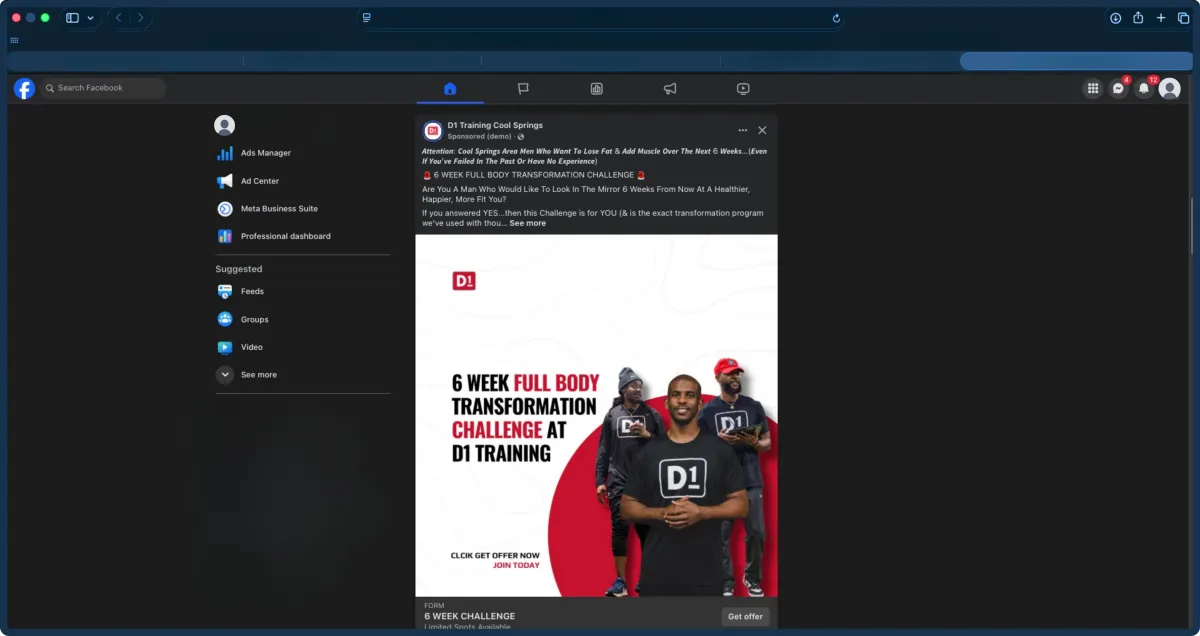Open your profile from the sidebar avatar
The image size is (1200, 636).
click(x=225, y=125)
